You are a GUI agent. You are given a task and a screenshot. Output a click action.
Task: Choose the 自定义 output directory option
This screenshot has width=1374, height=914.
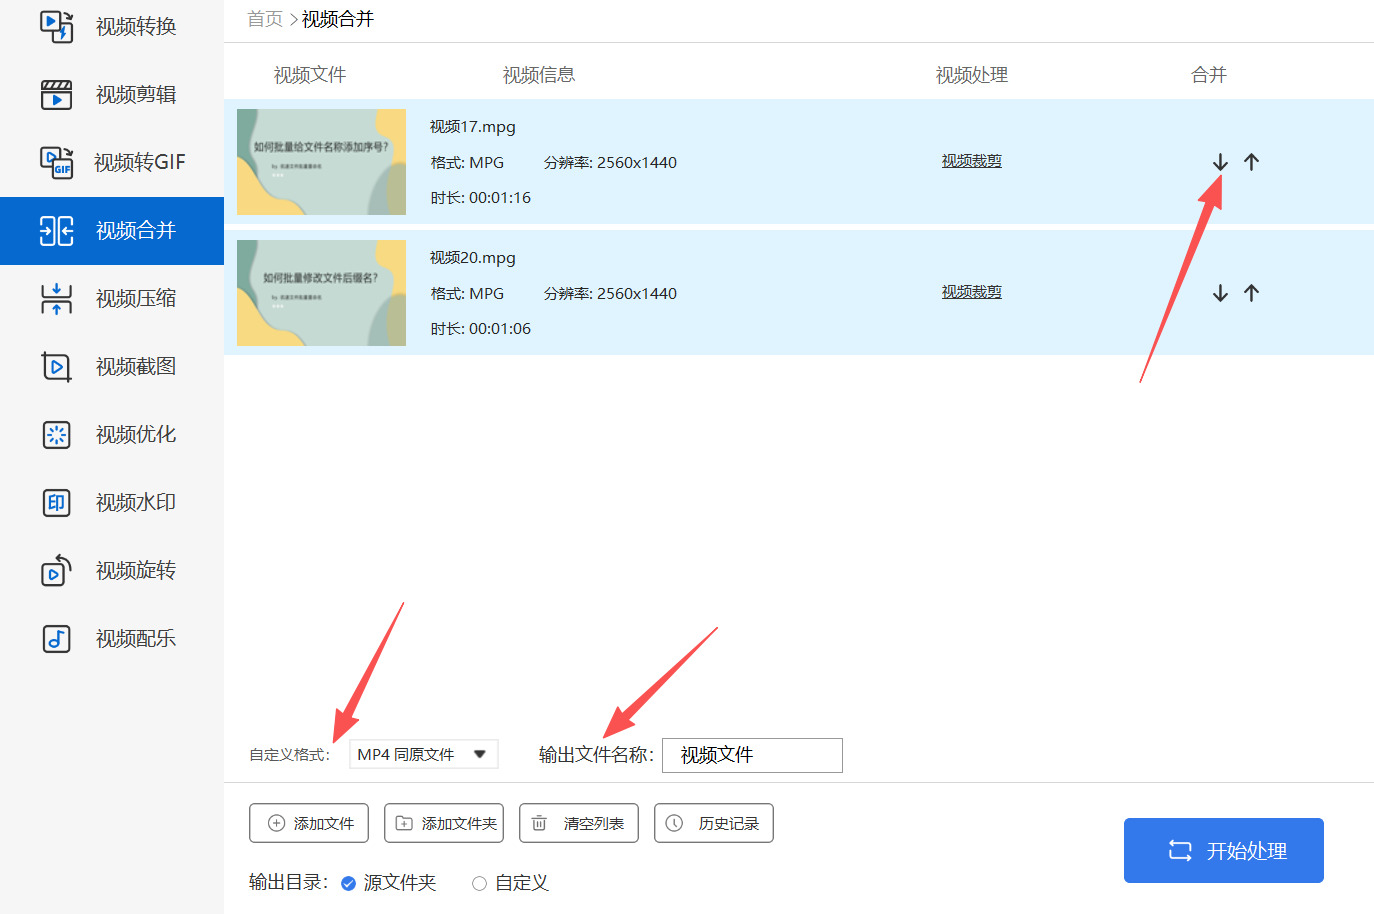coord(480,883)
